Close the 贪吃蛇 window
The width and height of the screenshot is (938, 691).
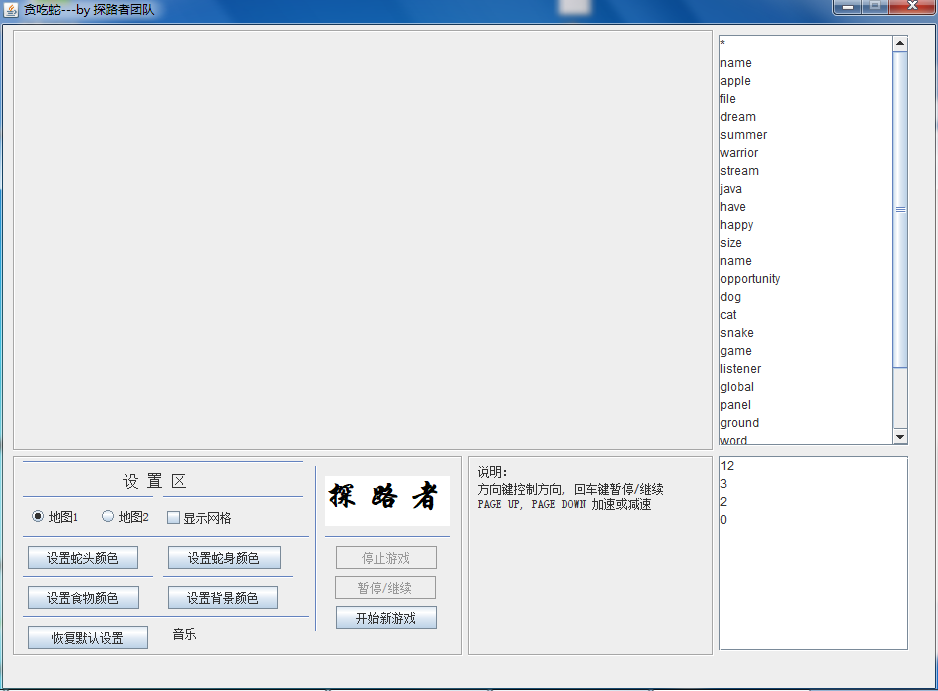(x=912, y=7)
